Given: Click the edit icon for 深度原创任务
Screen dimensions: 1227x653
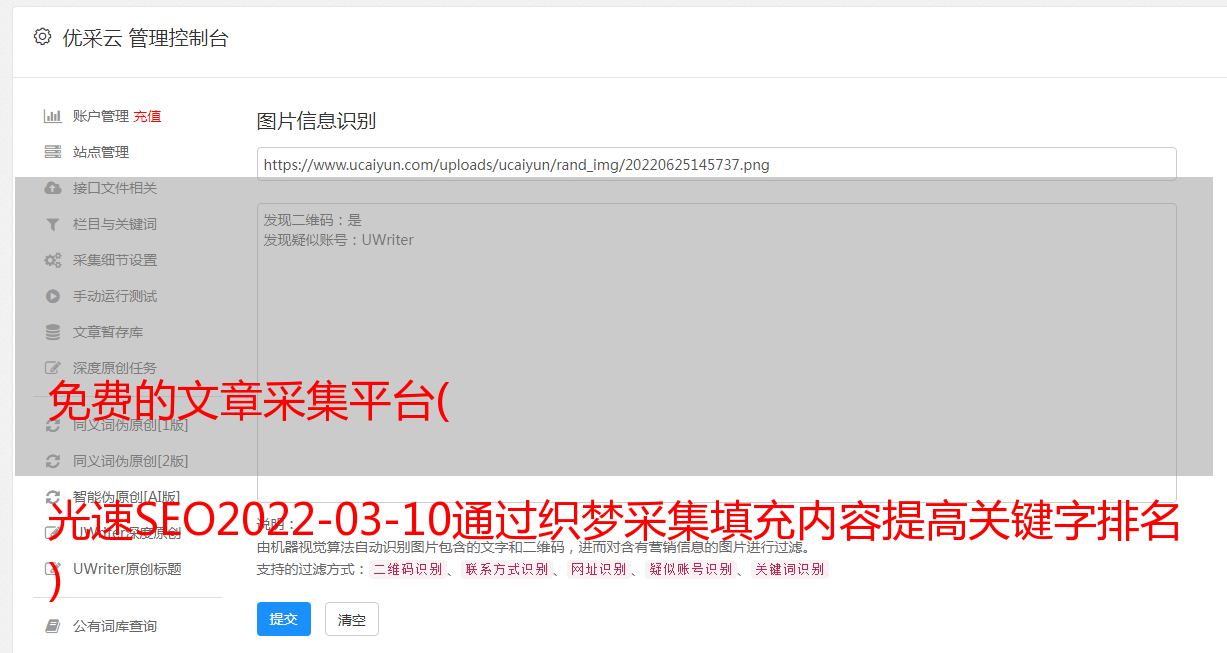Looking at the screenshot, I should 53,368.
